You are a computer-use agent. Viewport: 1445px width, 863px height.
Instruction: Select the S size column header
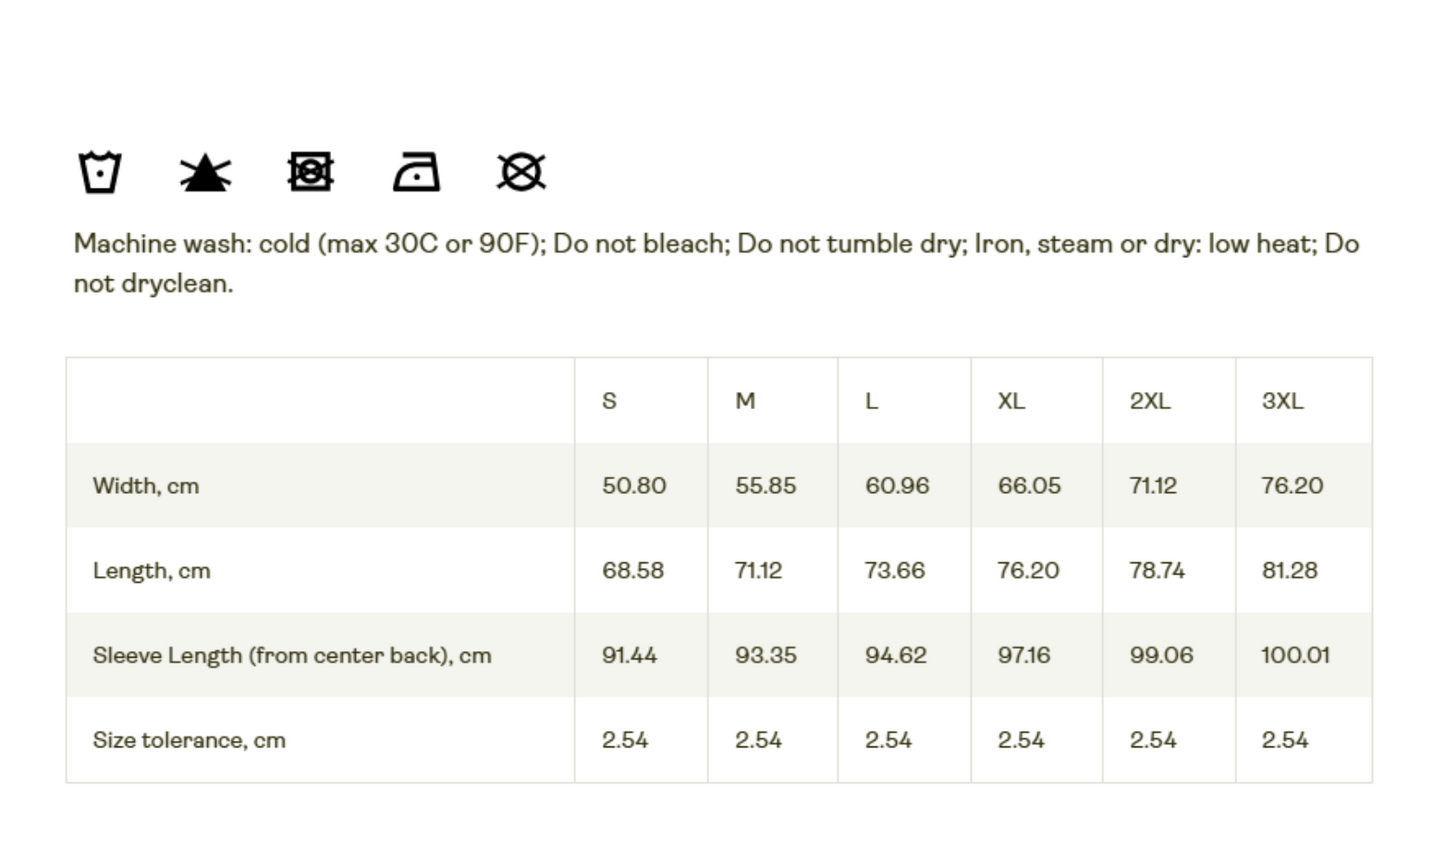(x=609, y=401)
